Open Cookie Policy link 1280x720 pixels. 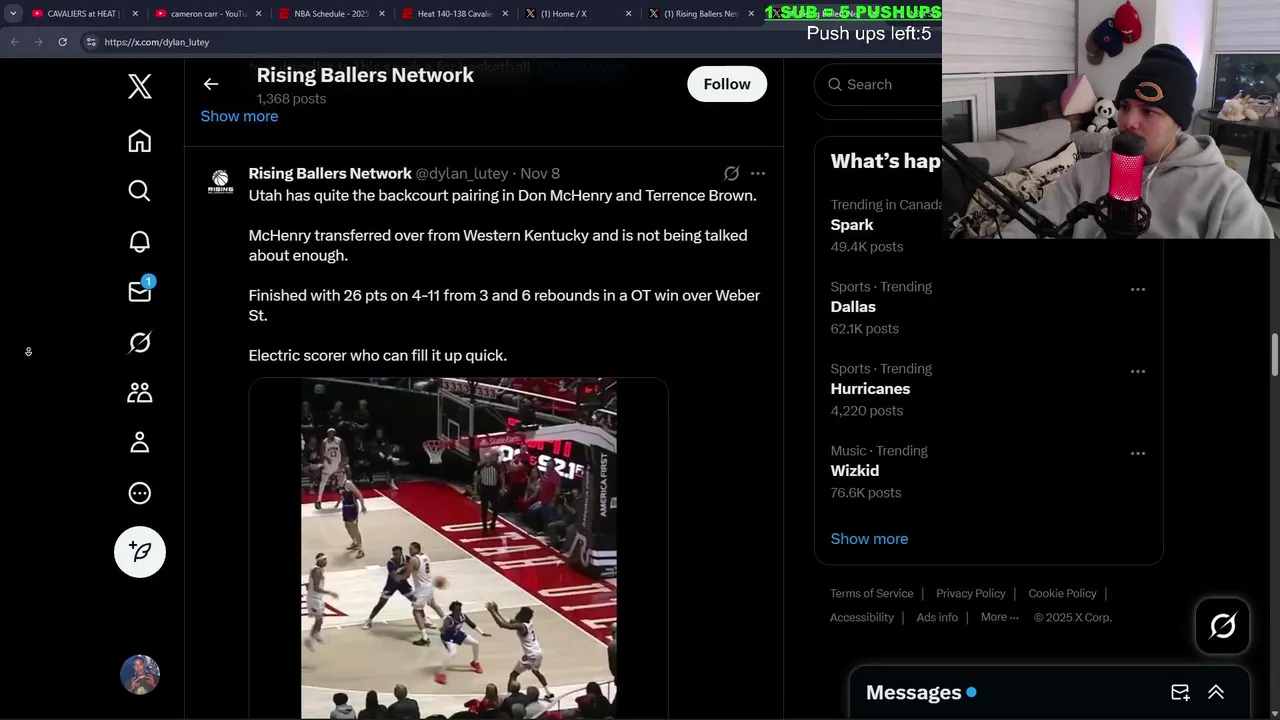point(1062,593)
